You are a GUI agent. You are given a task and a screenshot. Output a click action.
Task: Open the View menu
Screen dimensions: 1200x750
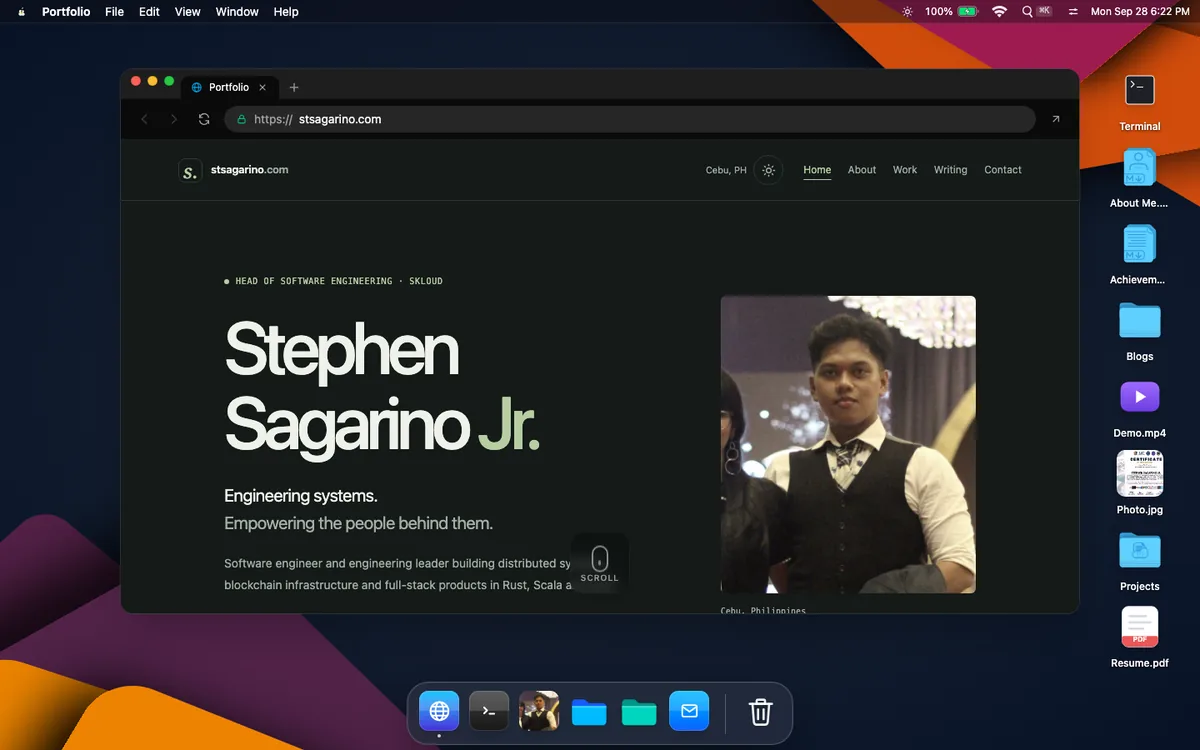188,12
